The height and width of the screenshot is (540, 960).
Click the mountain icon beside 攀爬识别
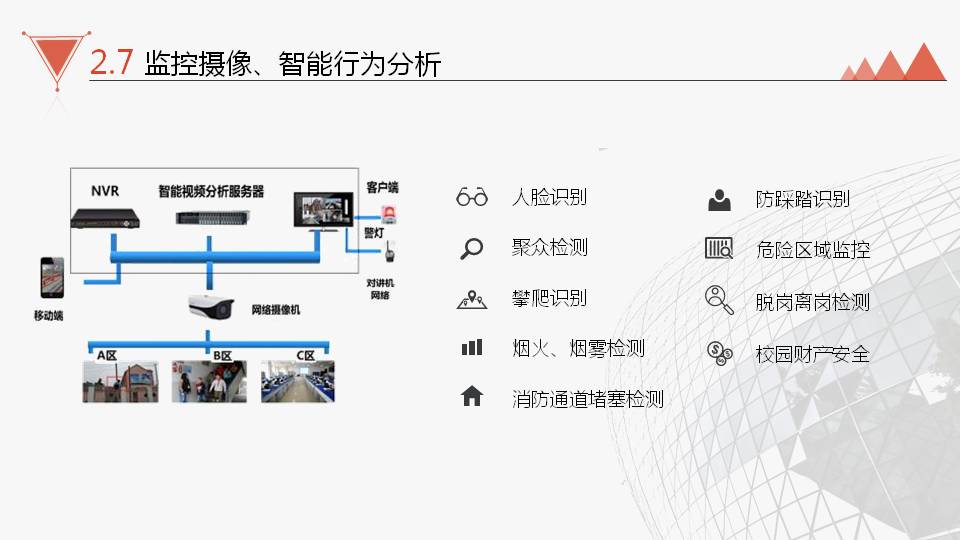(x=471, y=298)
